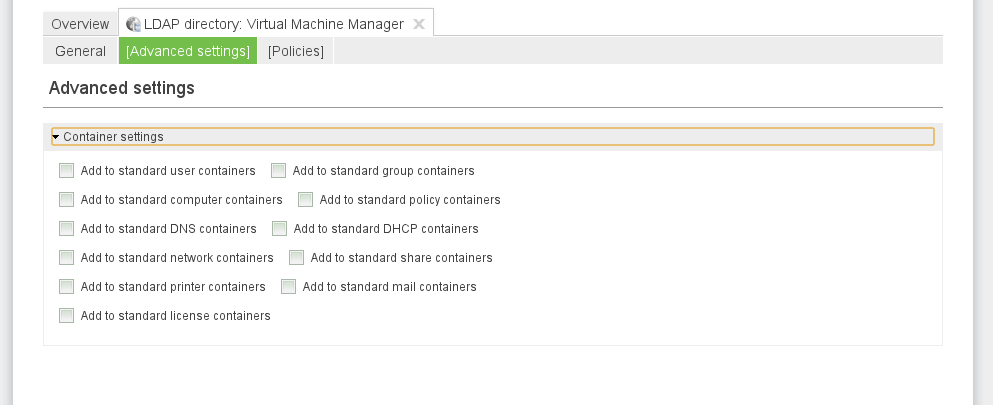This screenshot has height=405, width=993.
Task: Select the [Advanced settings] tab
Action: coord(188,51)
